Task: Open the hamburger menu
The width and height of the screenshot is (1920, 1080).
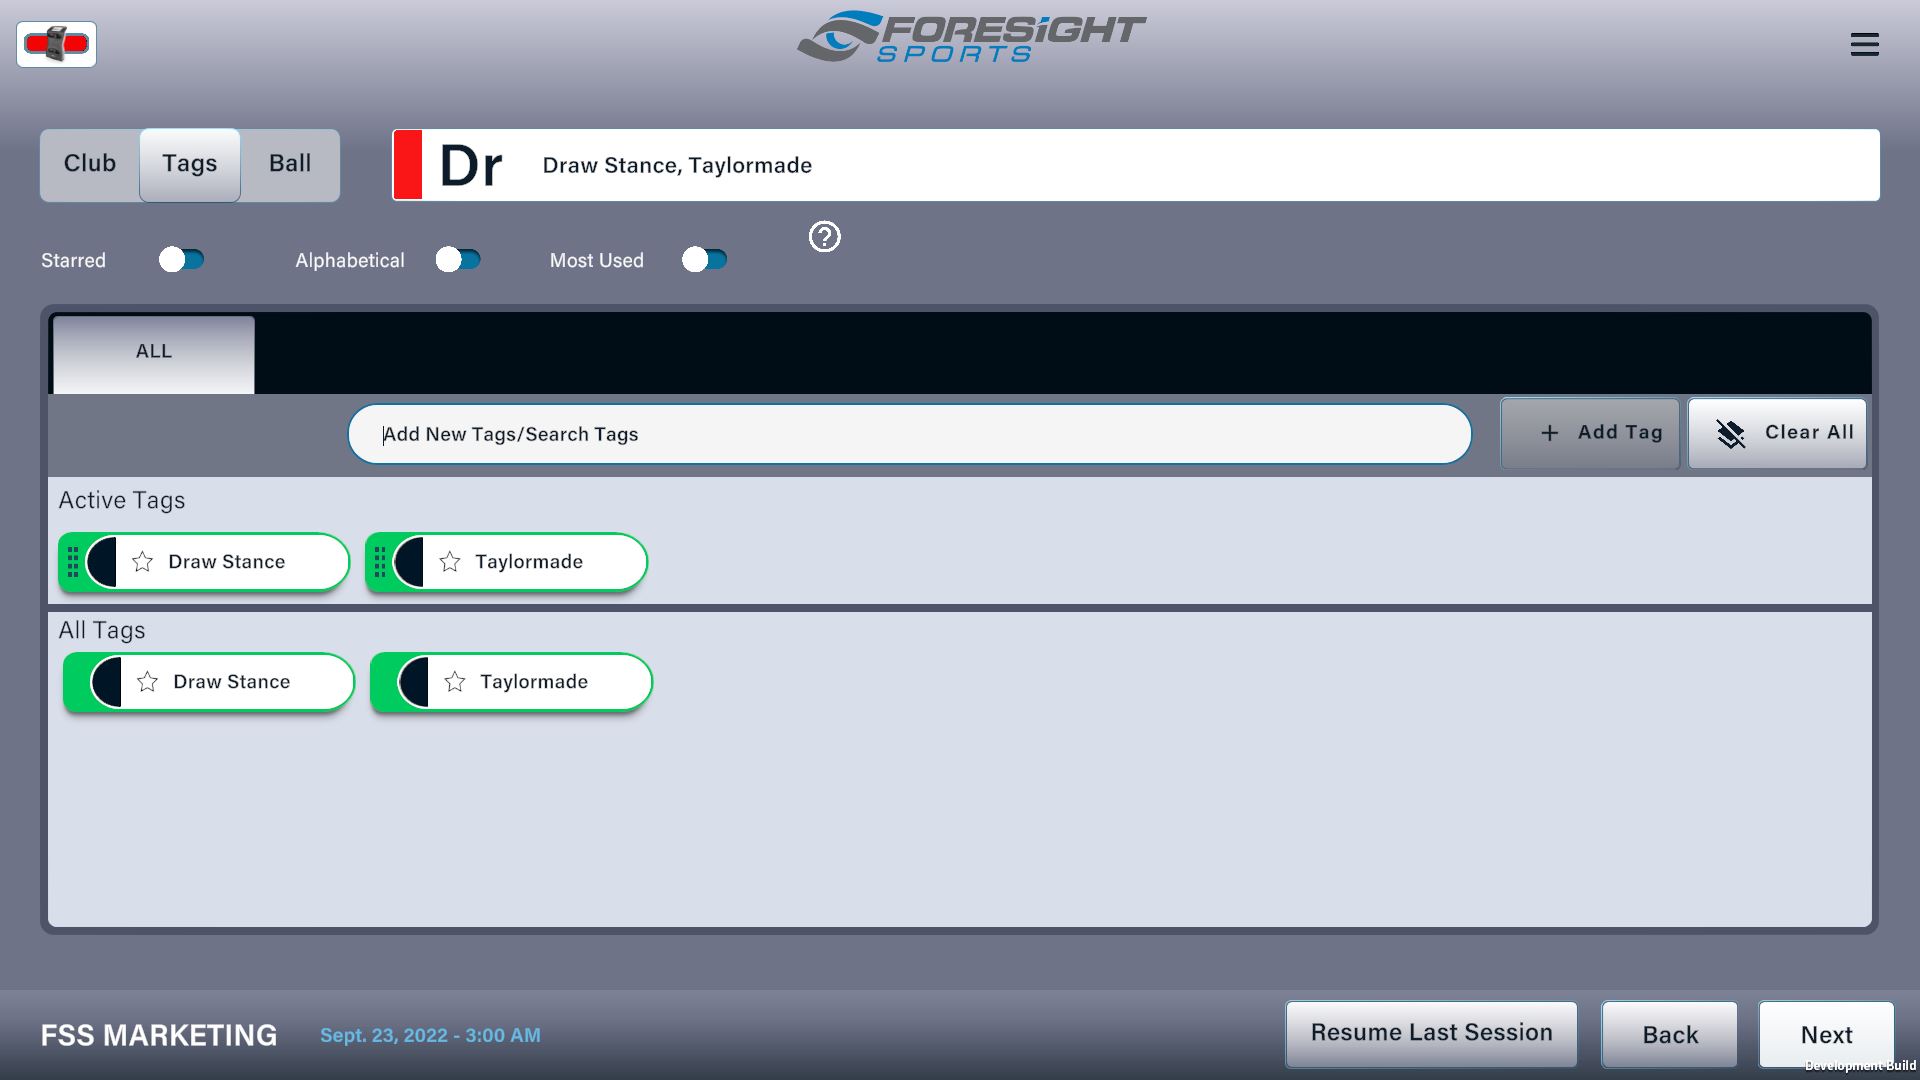Action: click(1864, 44)
